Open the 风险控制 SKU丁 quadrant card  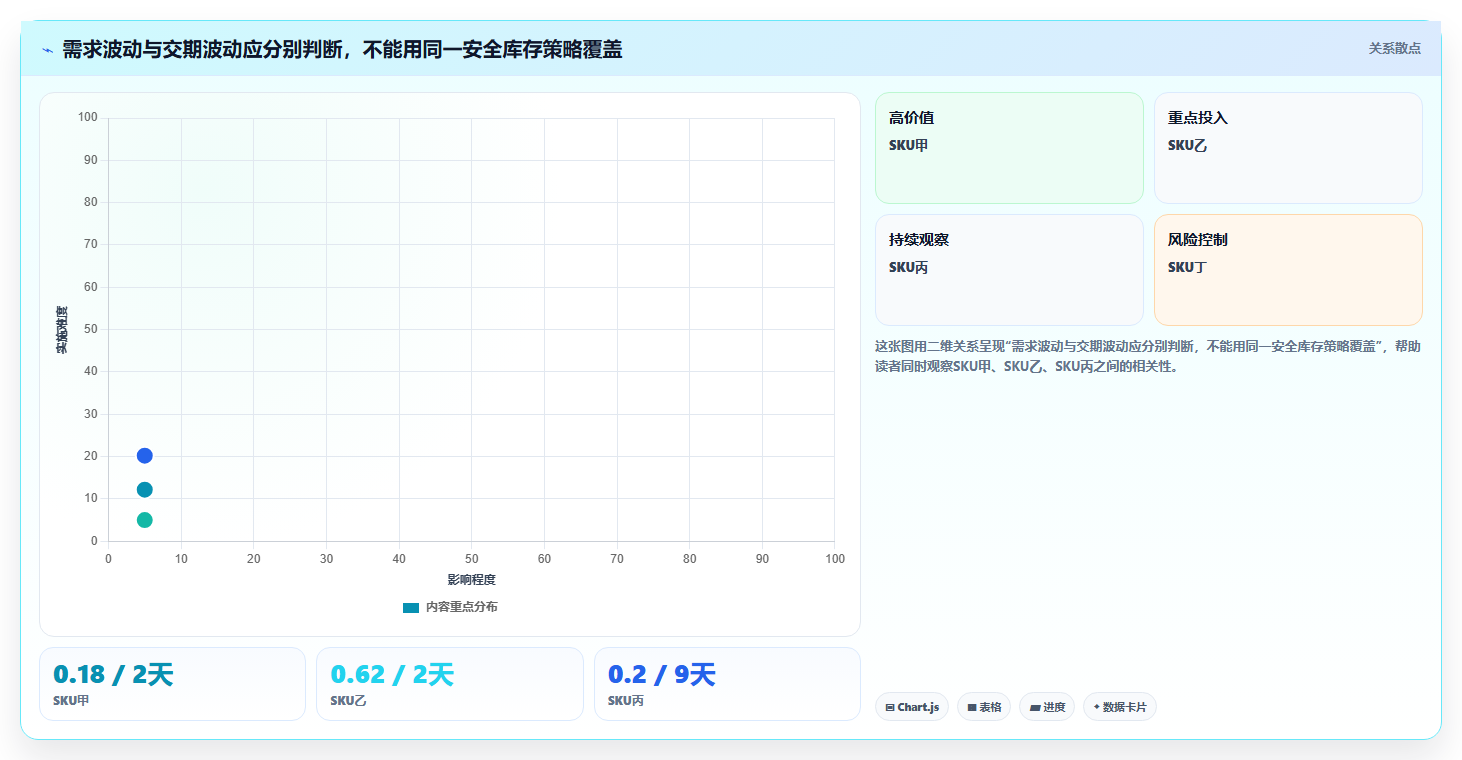pyautogui.click(x=1288, y=270)
